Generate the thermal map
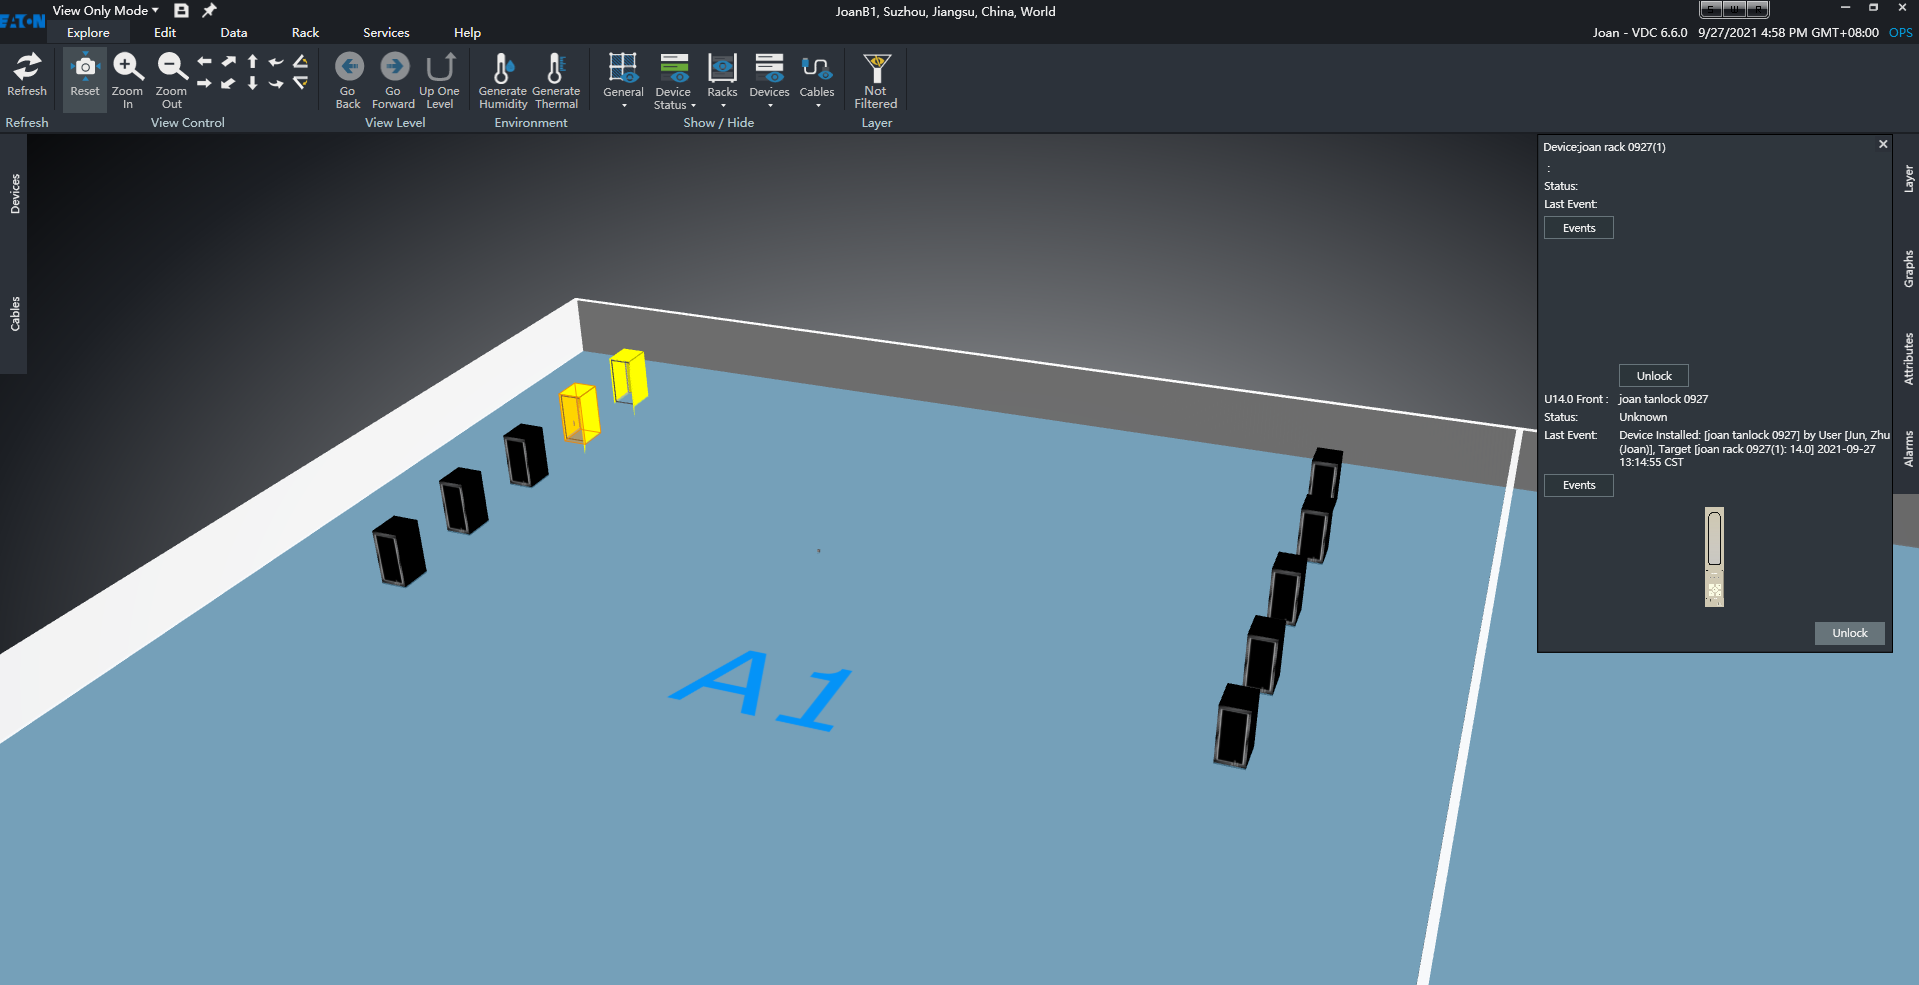 556,78
